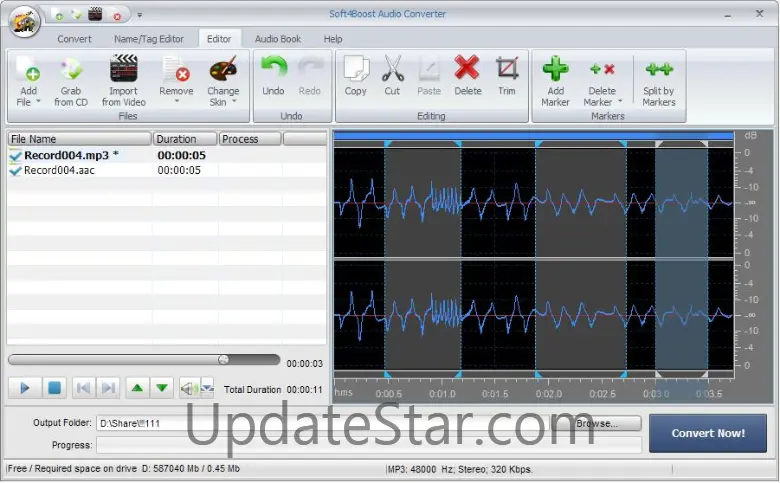Click the Add File icon
Screen dimensions: 780x483
[x=28, y=70]
